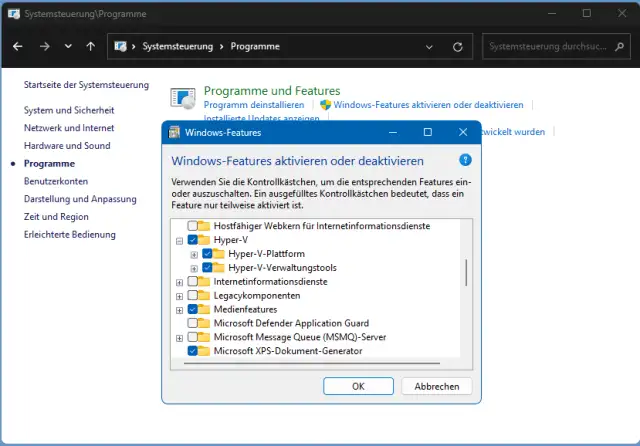This screenshot has width=640, height=446.
Task: Click the feature list vertical scrollbar thumb
Action: 466,273
